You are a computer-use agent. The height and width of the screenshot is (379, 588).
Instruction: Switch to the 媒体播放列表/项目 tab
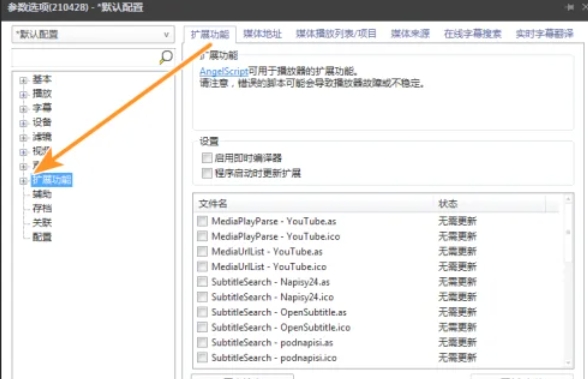click(x=336, y=34)
